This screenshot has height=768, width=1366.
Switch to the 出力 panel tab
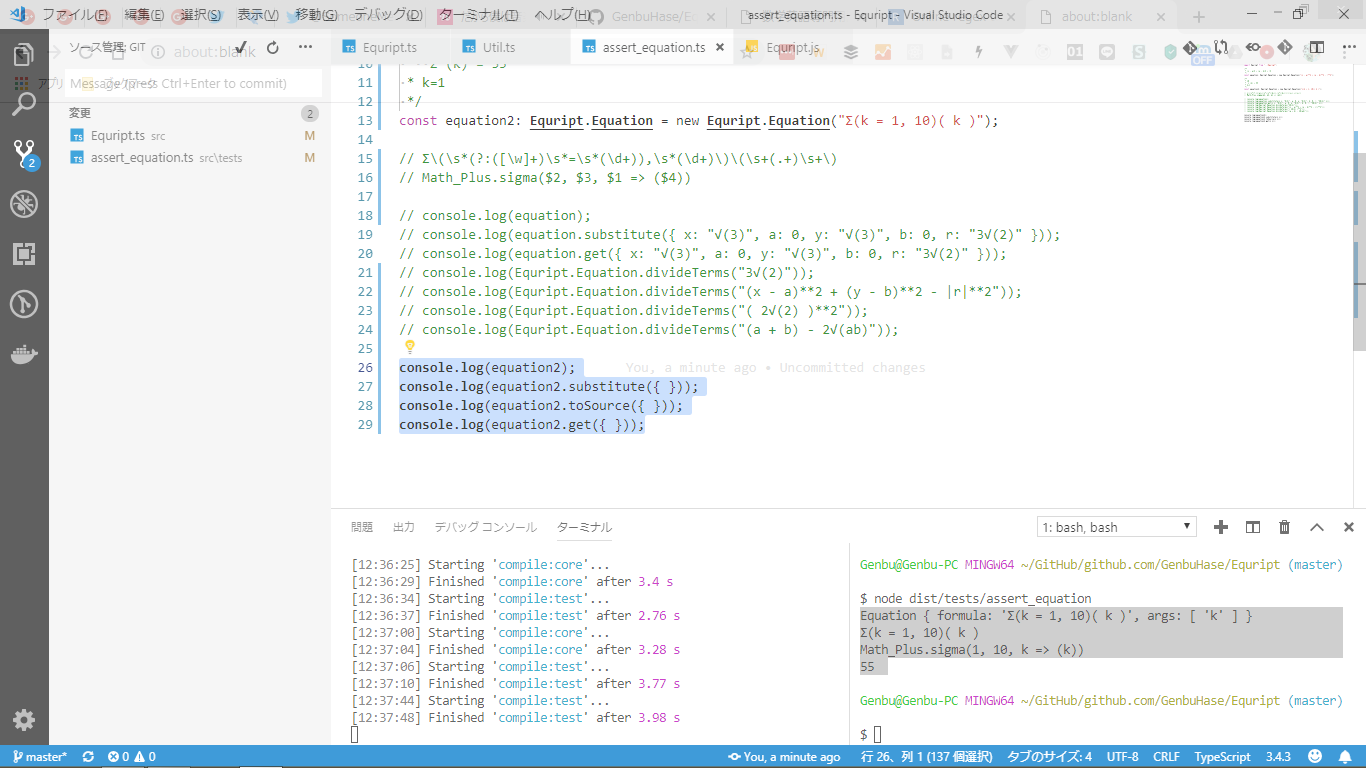click(403, 527)
